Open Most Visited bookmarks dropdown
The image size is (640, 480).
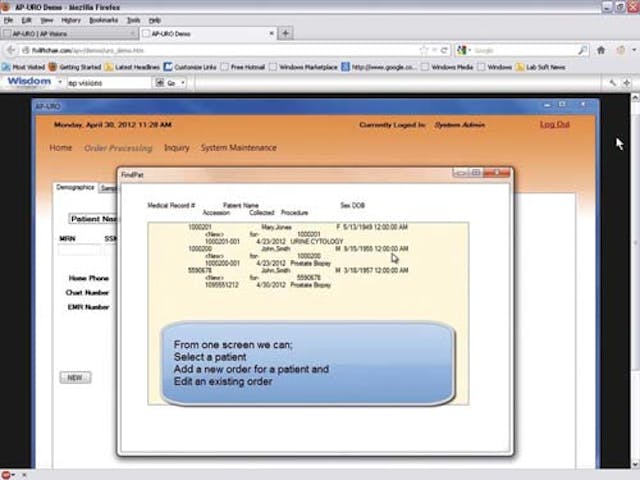(x=27, y=67)
